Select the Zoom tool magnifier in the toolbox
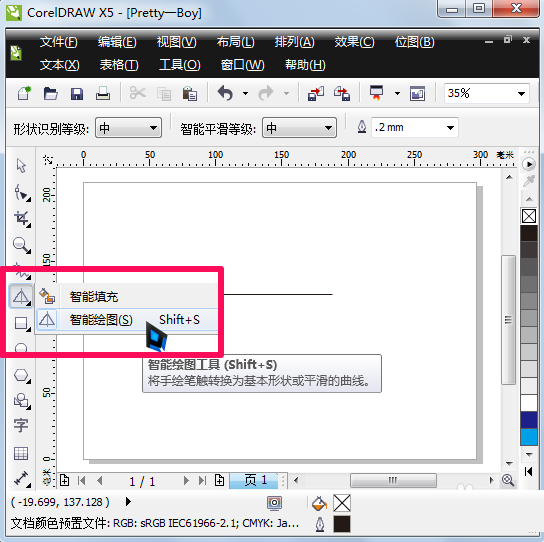This screenshot has height=542, width=544. click(x=22, y=245)
